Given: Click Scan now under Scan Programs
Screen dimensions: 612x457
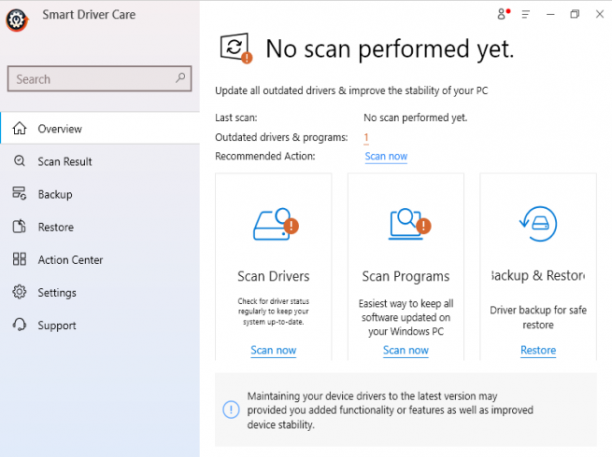Looking at the screenshot, I should [x=406, y=350].
